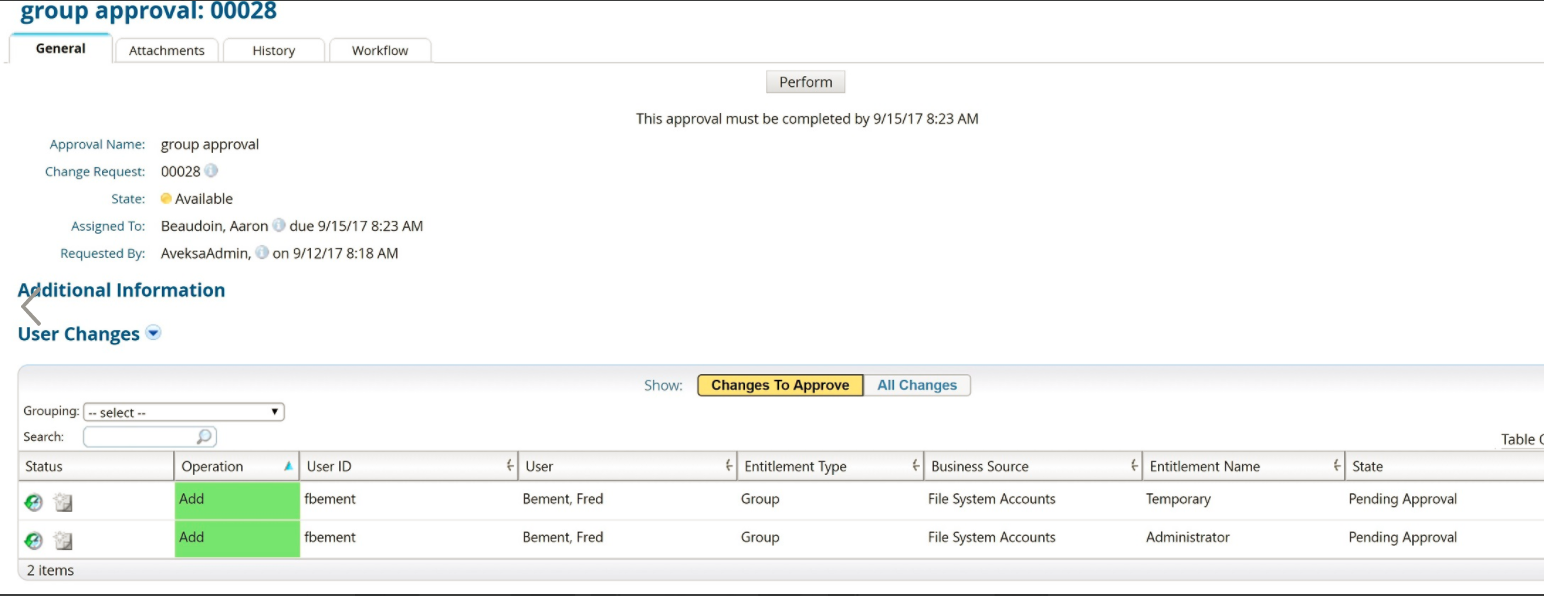Show only Changes To Approve
This screenshot has height=596, width=1544.
click(780, 385)
